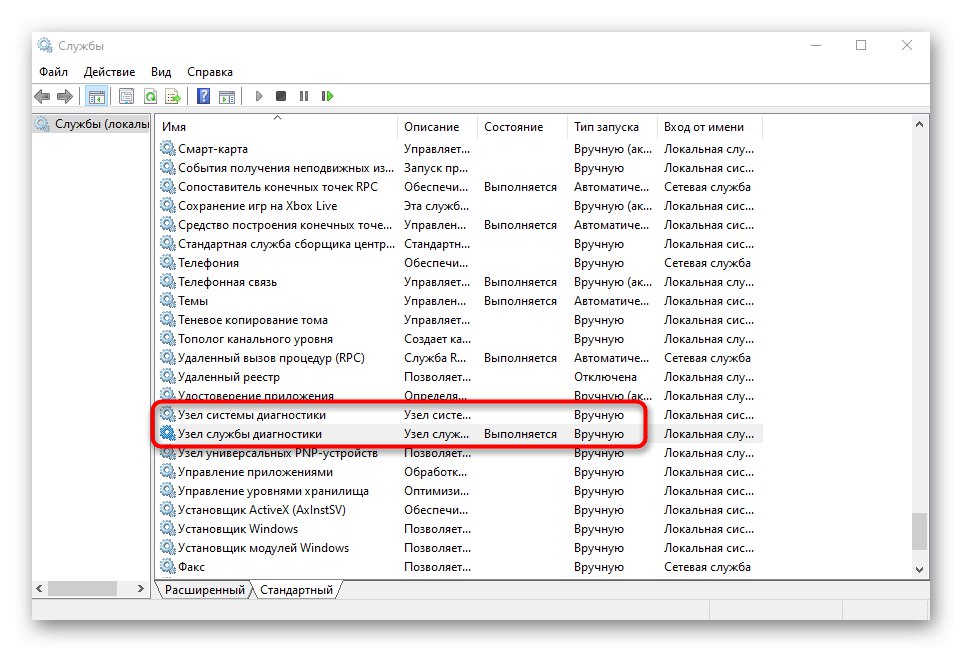Select the Тополог канального уровня service name
This screenshot has width=962, height=652.
(x=255, y=339)
